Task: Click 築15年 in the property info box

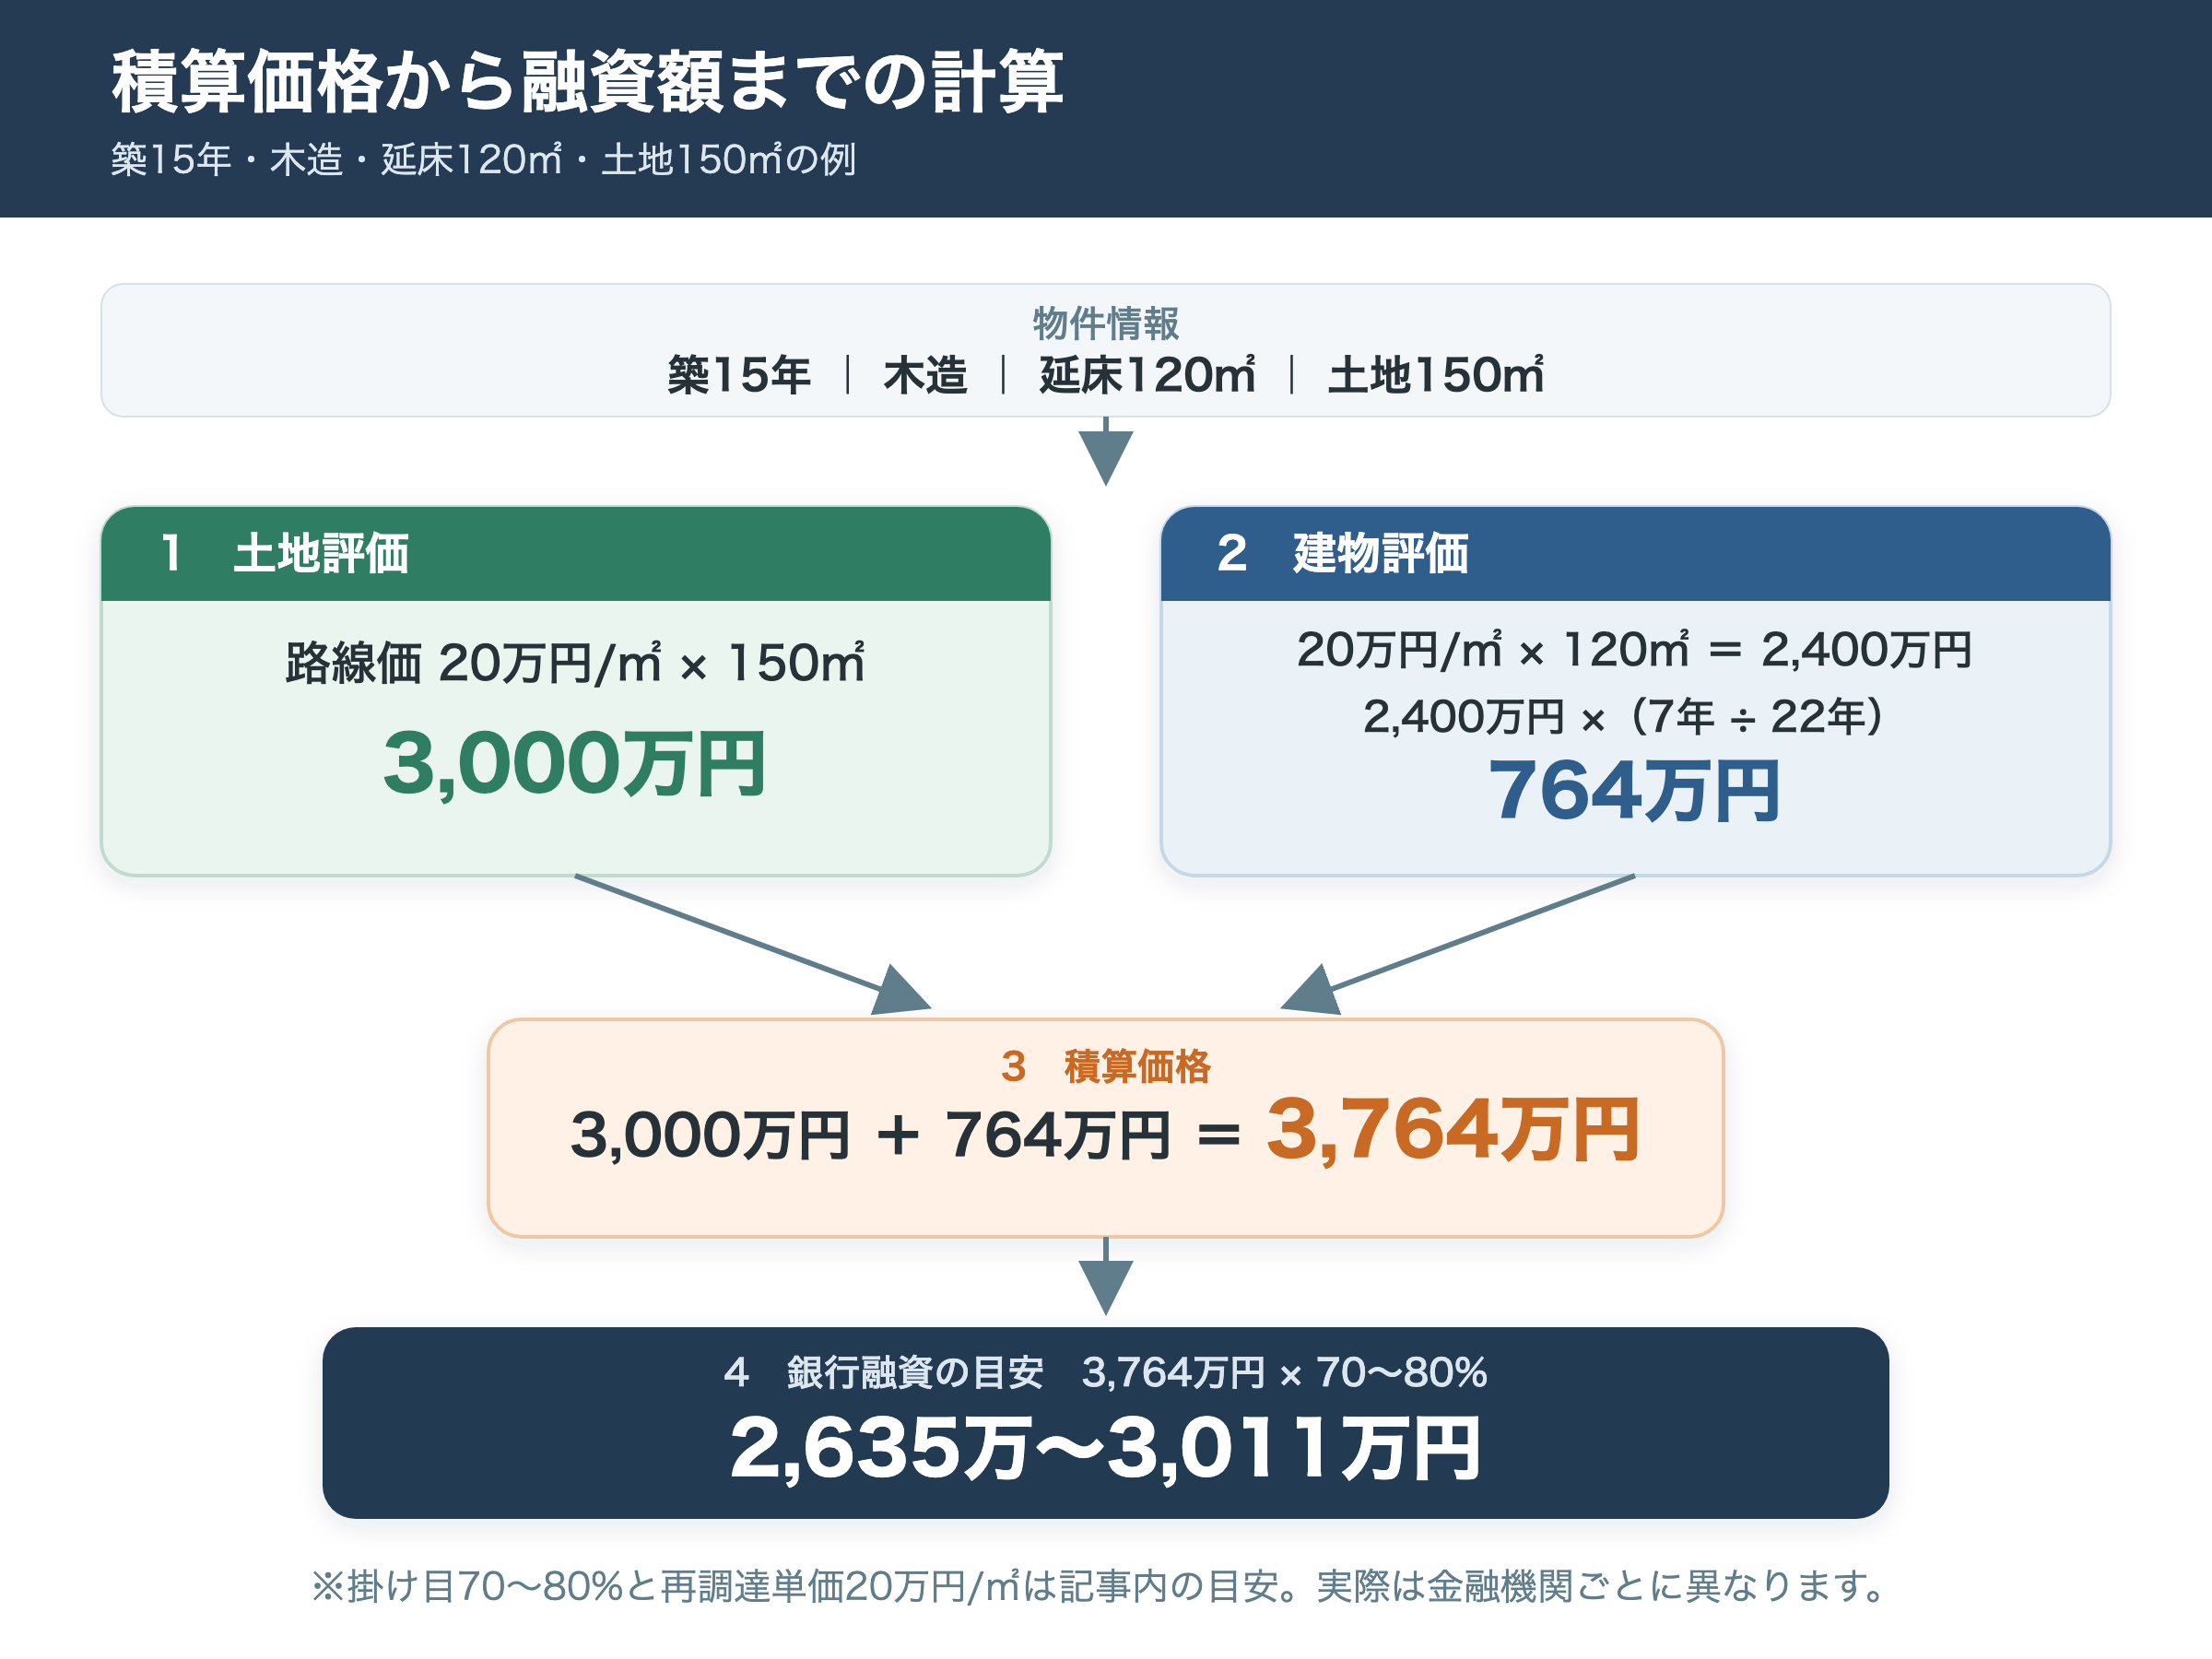Action: tap(739, 375)
